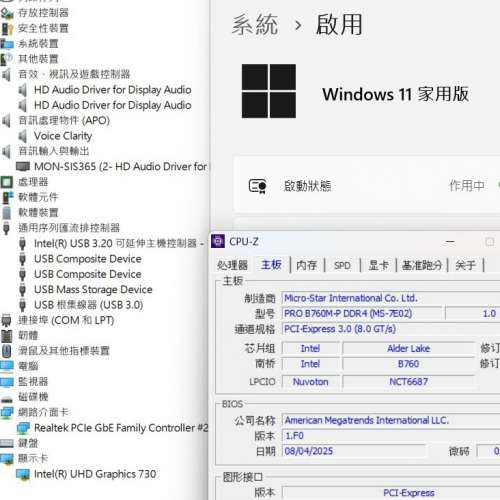The image size is (500, 500).
Task: Switch to the 显卡 tab in CPU-Z
Action: click(x=378, y=265)
